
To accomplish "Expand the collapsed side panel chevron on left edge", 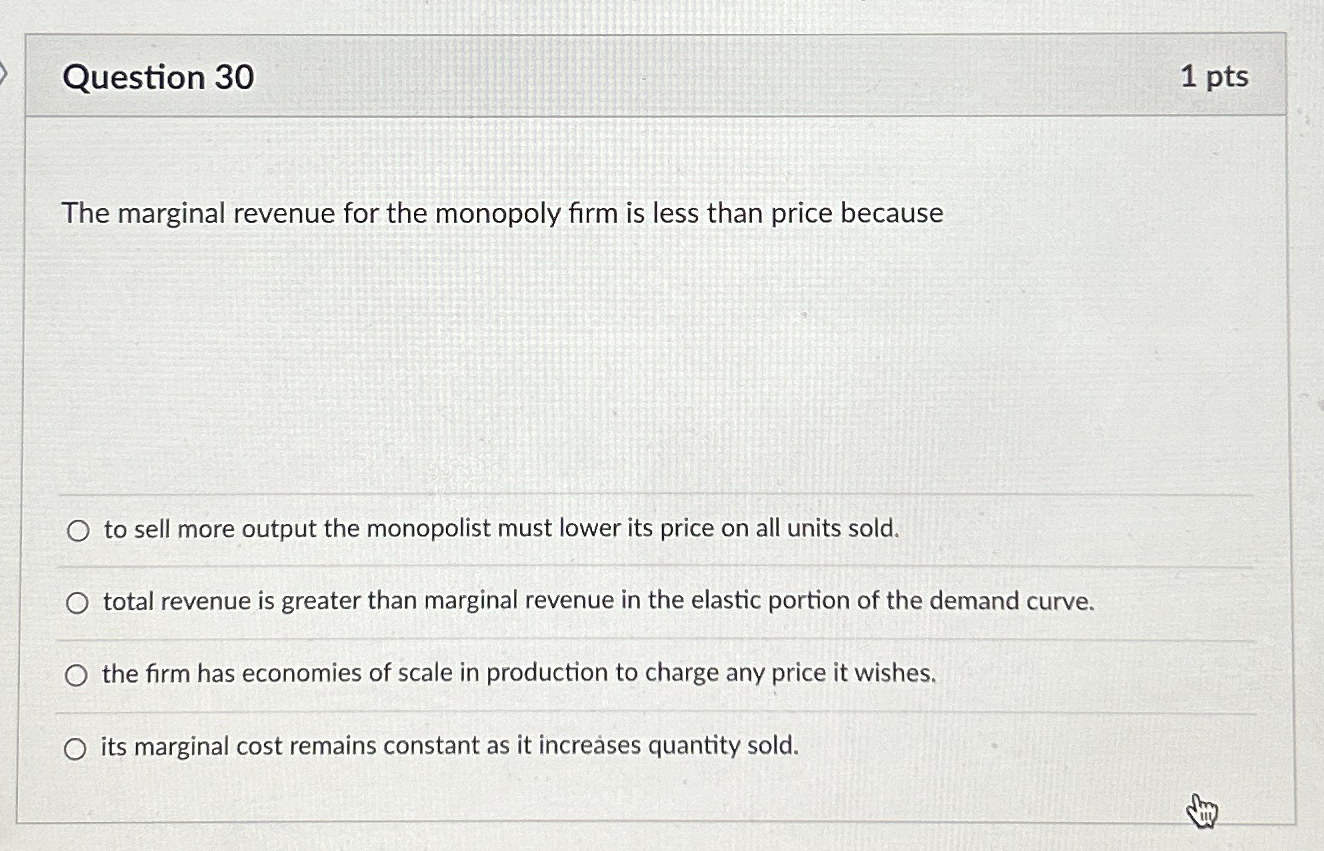I will pyautogui.click(x=4, y=71).
